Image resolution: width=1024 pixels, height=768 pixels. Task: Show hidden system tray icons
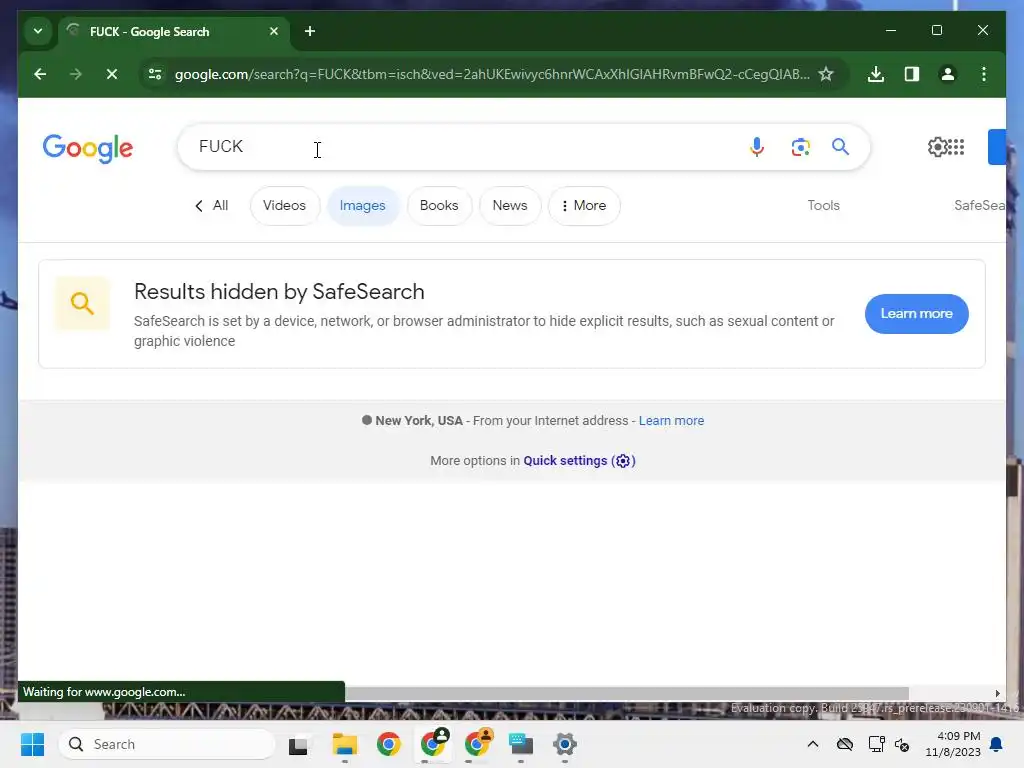coord(812,744)
